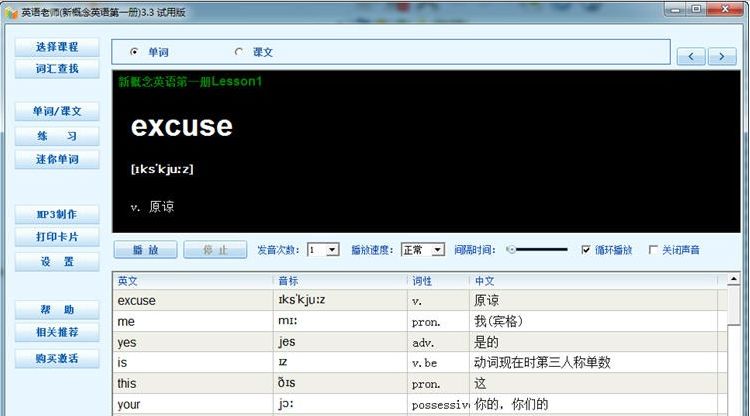Click the previous word arrow button
This screenshot has height=416, width=750.
(x=691, y=57)
